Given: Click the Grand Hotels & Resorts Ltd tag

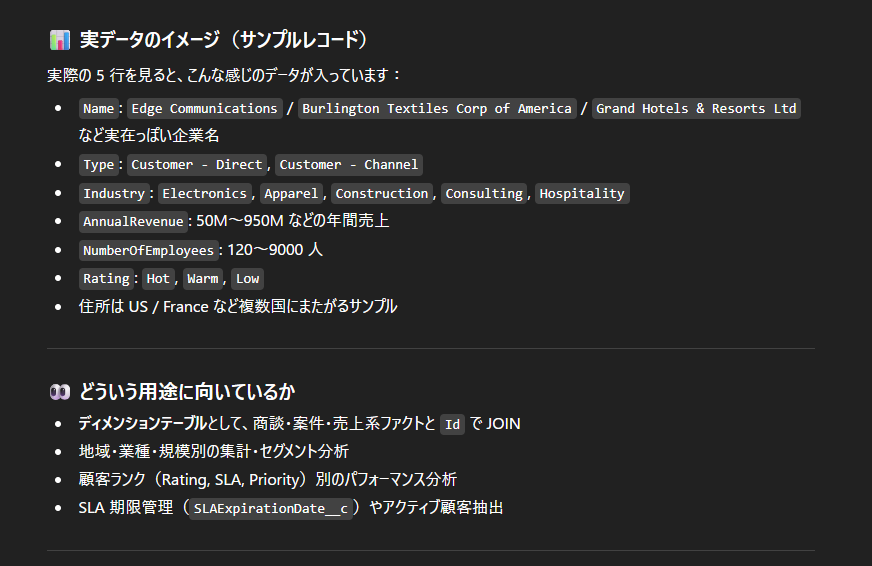Looking at the screenshot, I should click(x=696, y=108).
